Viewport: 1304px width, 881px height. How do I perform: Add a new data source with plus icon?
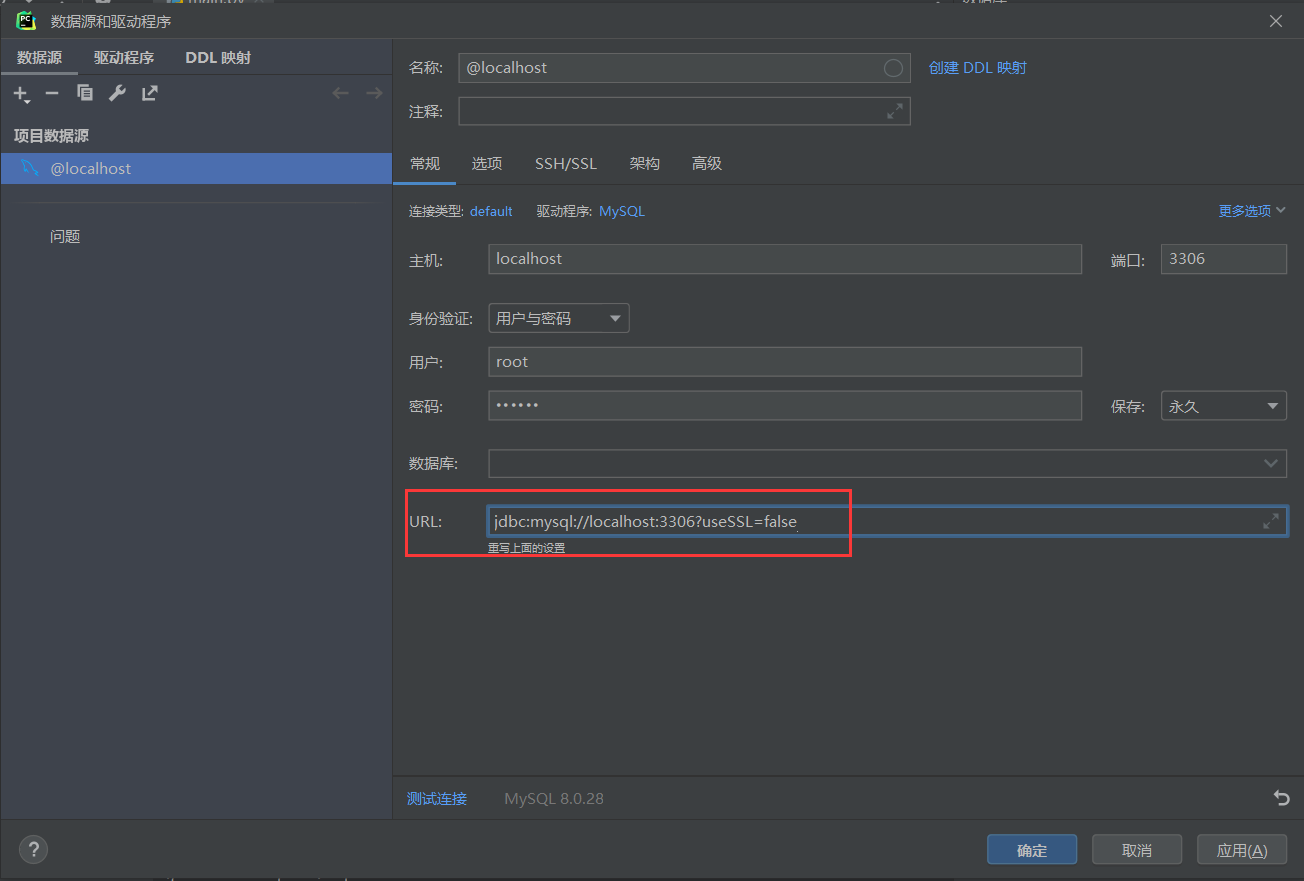(21, 94)
